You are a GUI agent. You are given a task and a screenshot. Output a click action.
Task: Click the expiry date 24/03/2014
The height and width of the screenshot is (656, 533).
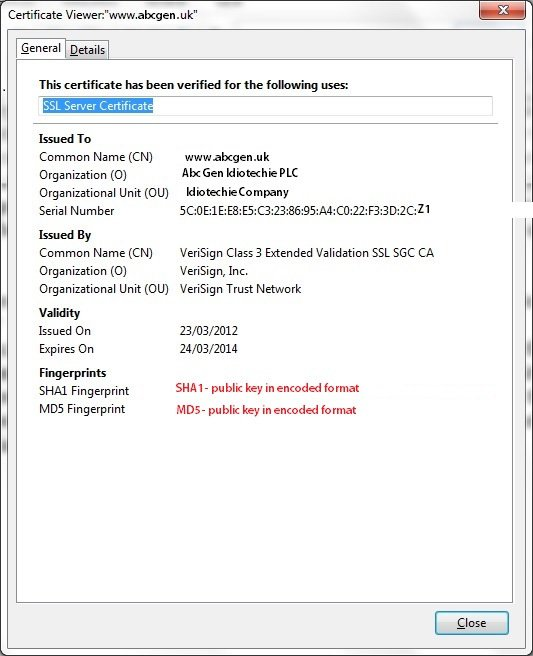coord(208,348)
